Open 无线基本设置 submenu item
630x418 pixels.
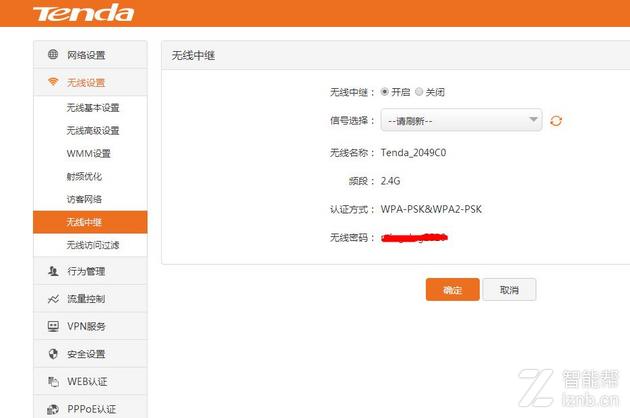92,108
